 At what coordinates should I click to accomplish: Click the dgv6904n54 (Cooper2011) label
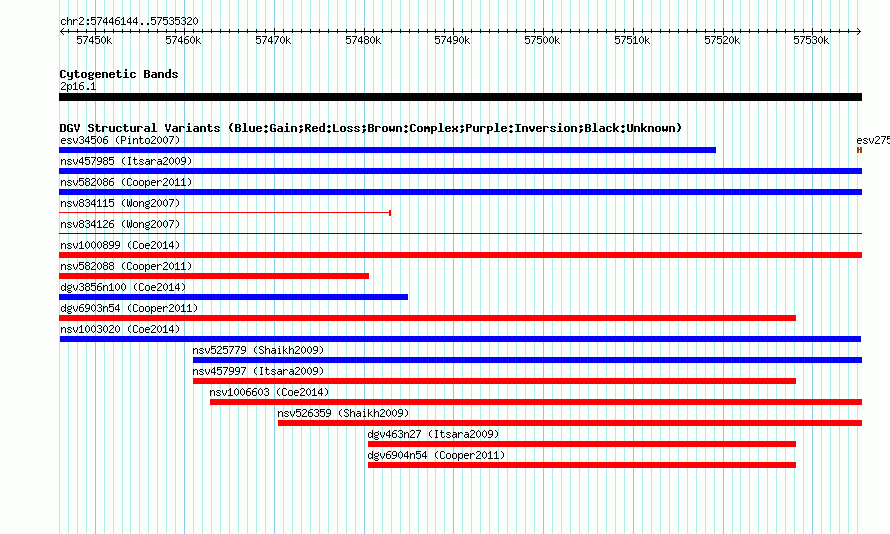(436, 455)
